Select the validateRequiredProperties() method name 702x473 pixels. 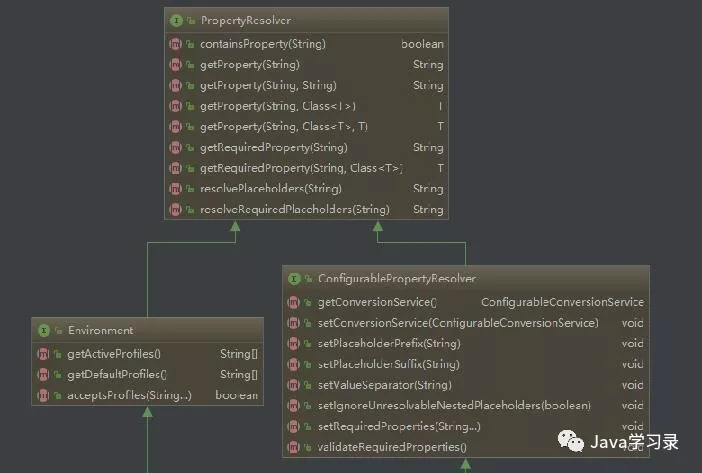(x=392, y=447)
